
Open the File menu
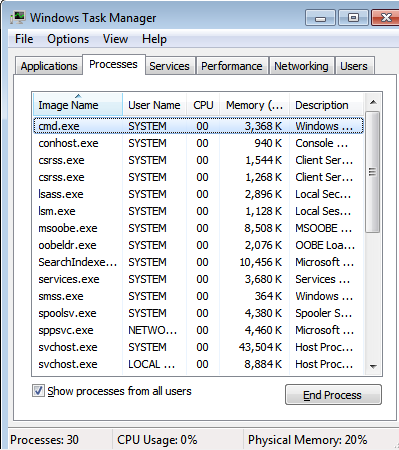[x=24, y=39]
